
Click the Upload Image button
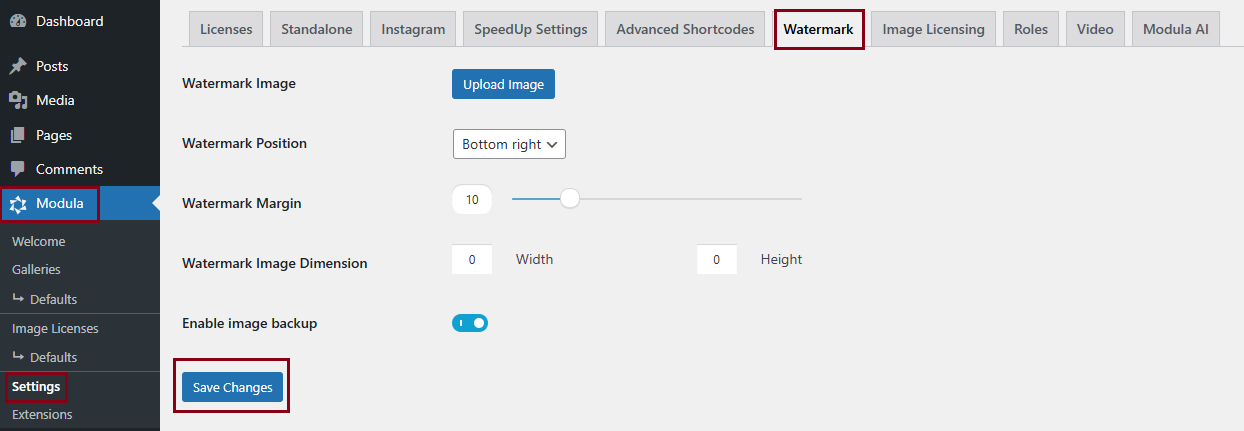503,84
